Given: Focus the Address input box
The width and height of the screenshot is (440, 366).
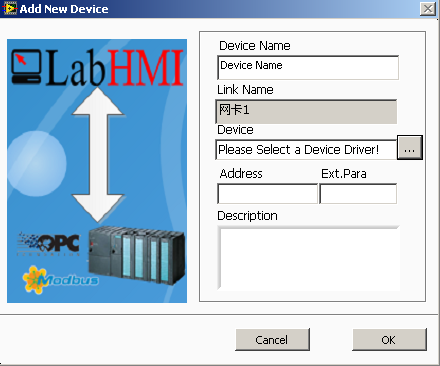Looking at the screenshot, I should coord(267,193).
